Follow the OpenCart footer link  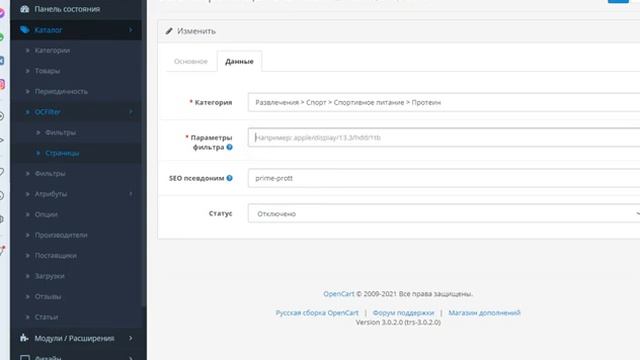(339, 294)
